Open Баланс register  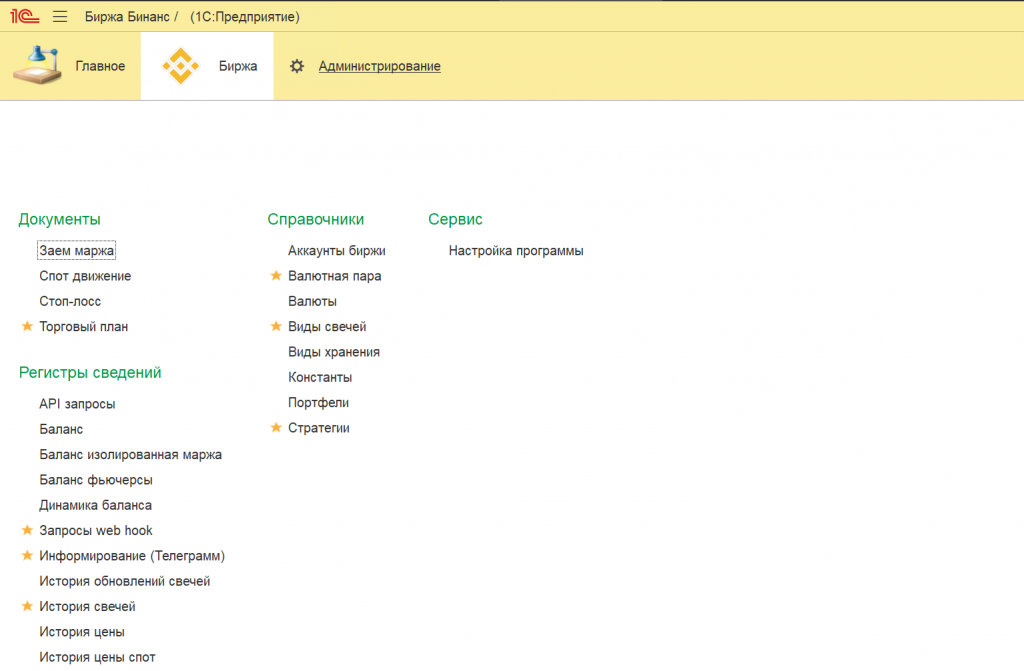[61, 429]
